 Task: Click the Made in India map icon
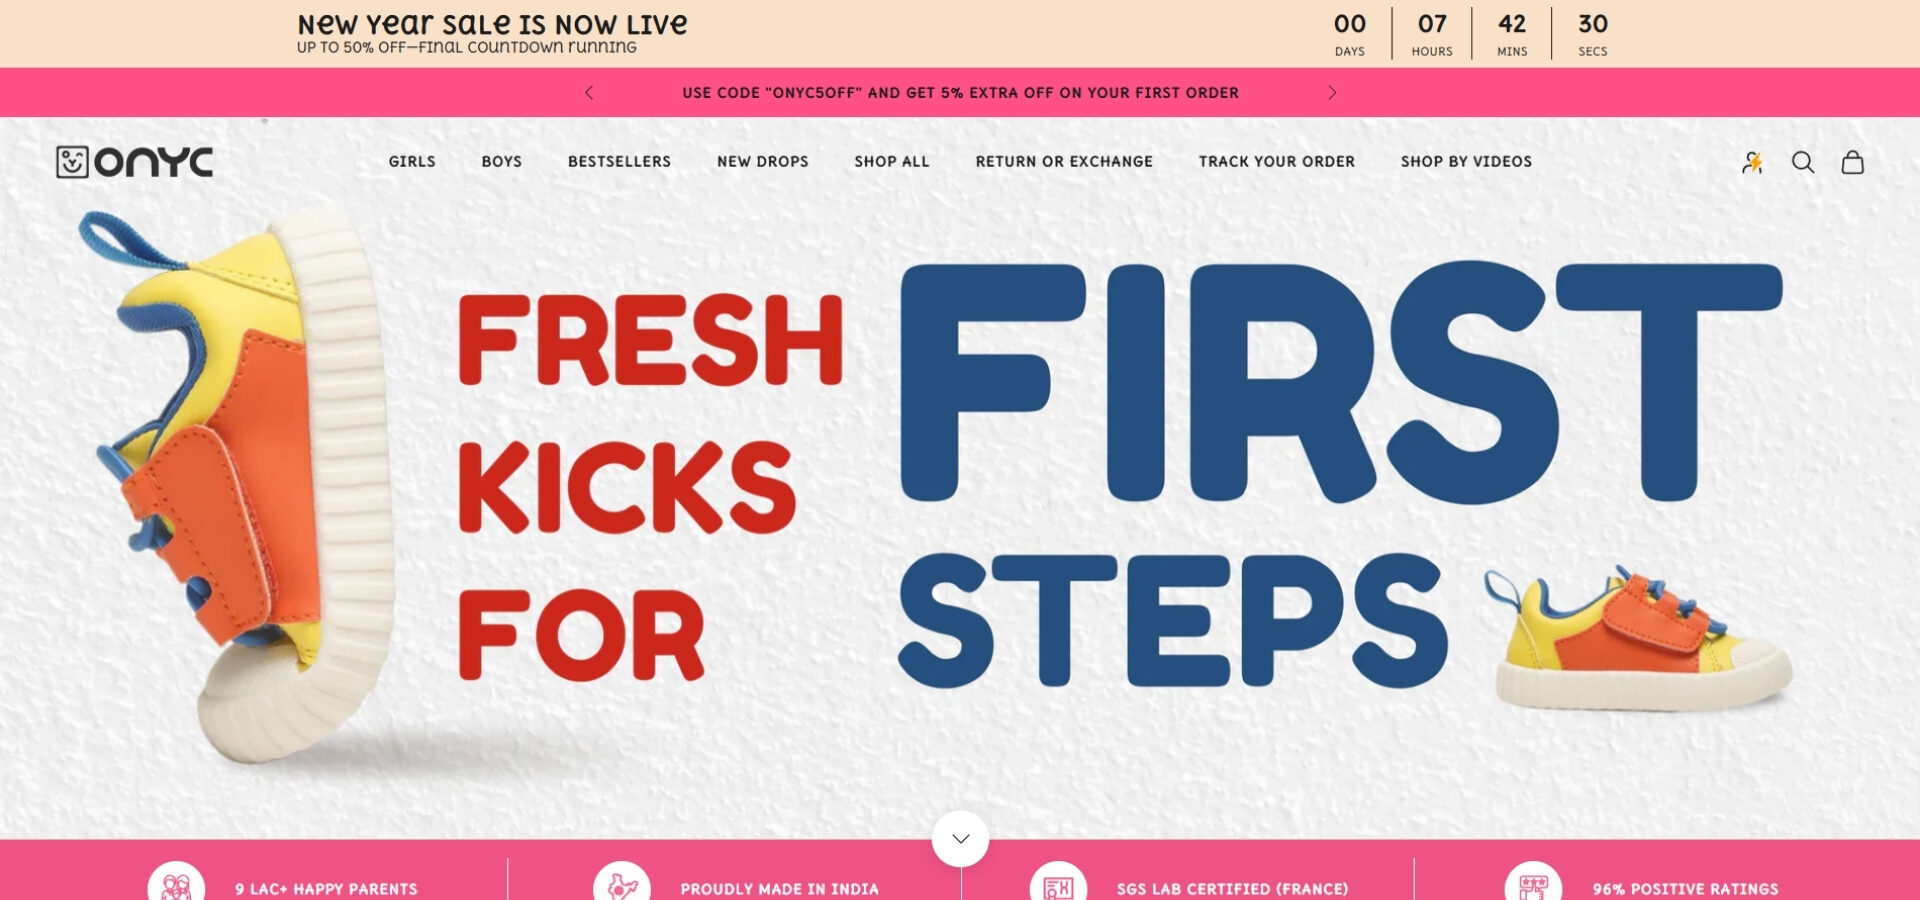coord(622,885)
